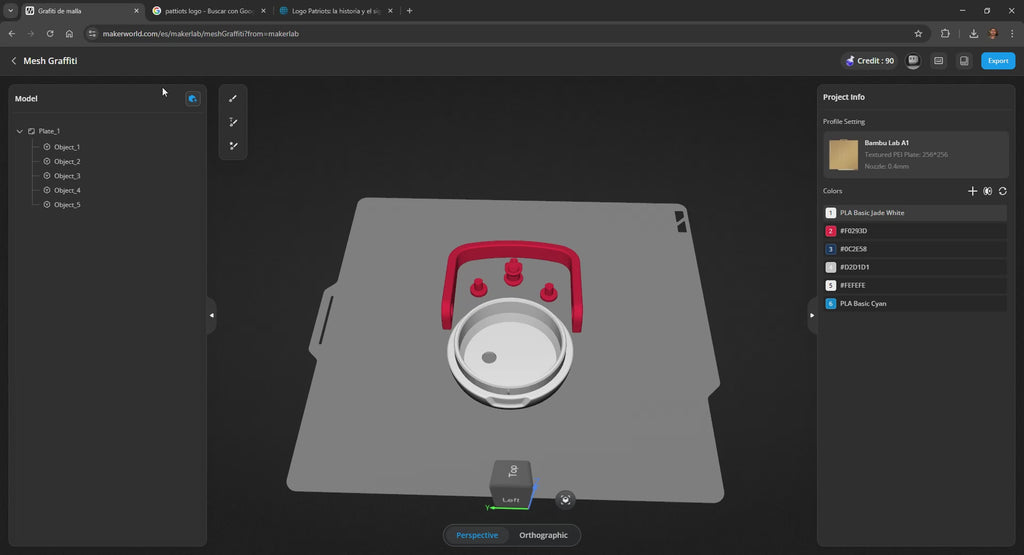
Task: Bookmark this page with the star
Action: point(918,33)
